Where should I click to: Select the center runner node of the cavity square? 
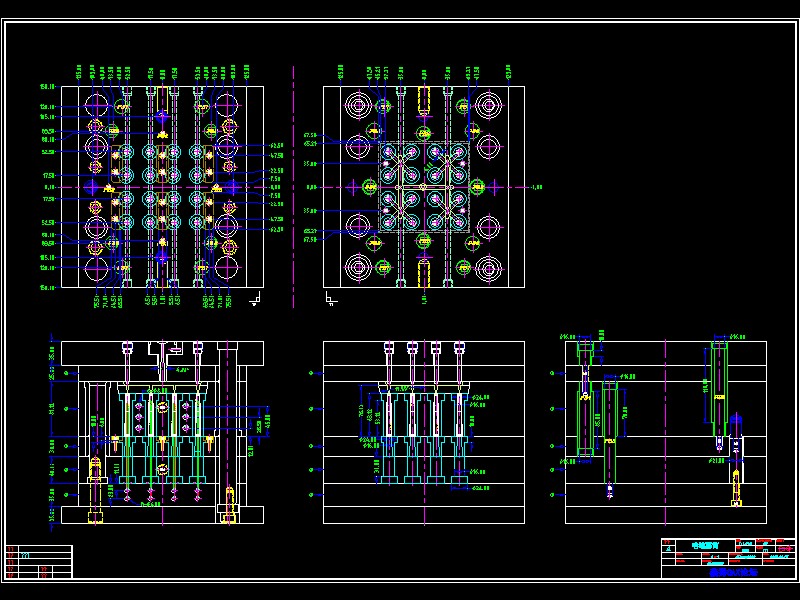[423, 187]
